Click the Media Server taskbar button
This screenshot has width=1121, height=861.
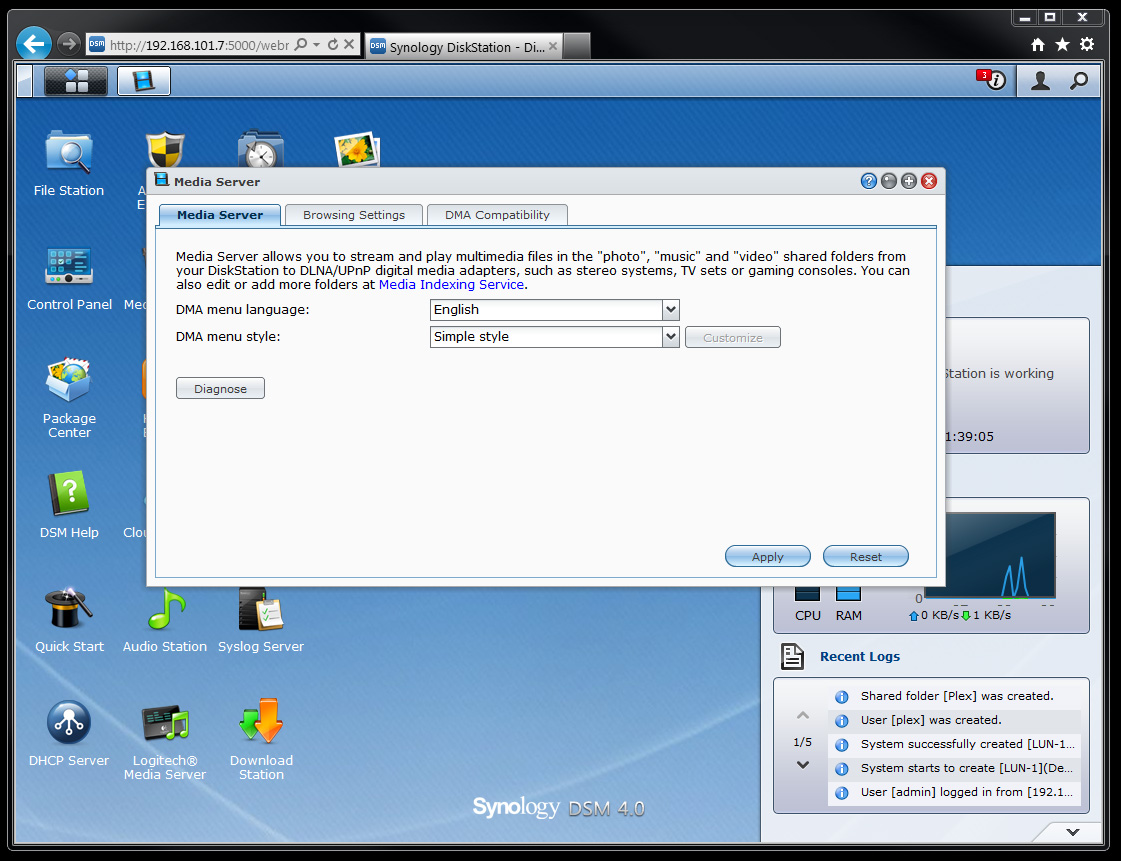(144, 81)
